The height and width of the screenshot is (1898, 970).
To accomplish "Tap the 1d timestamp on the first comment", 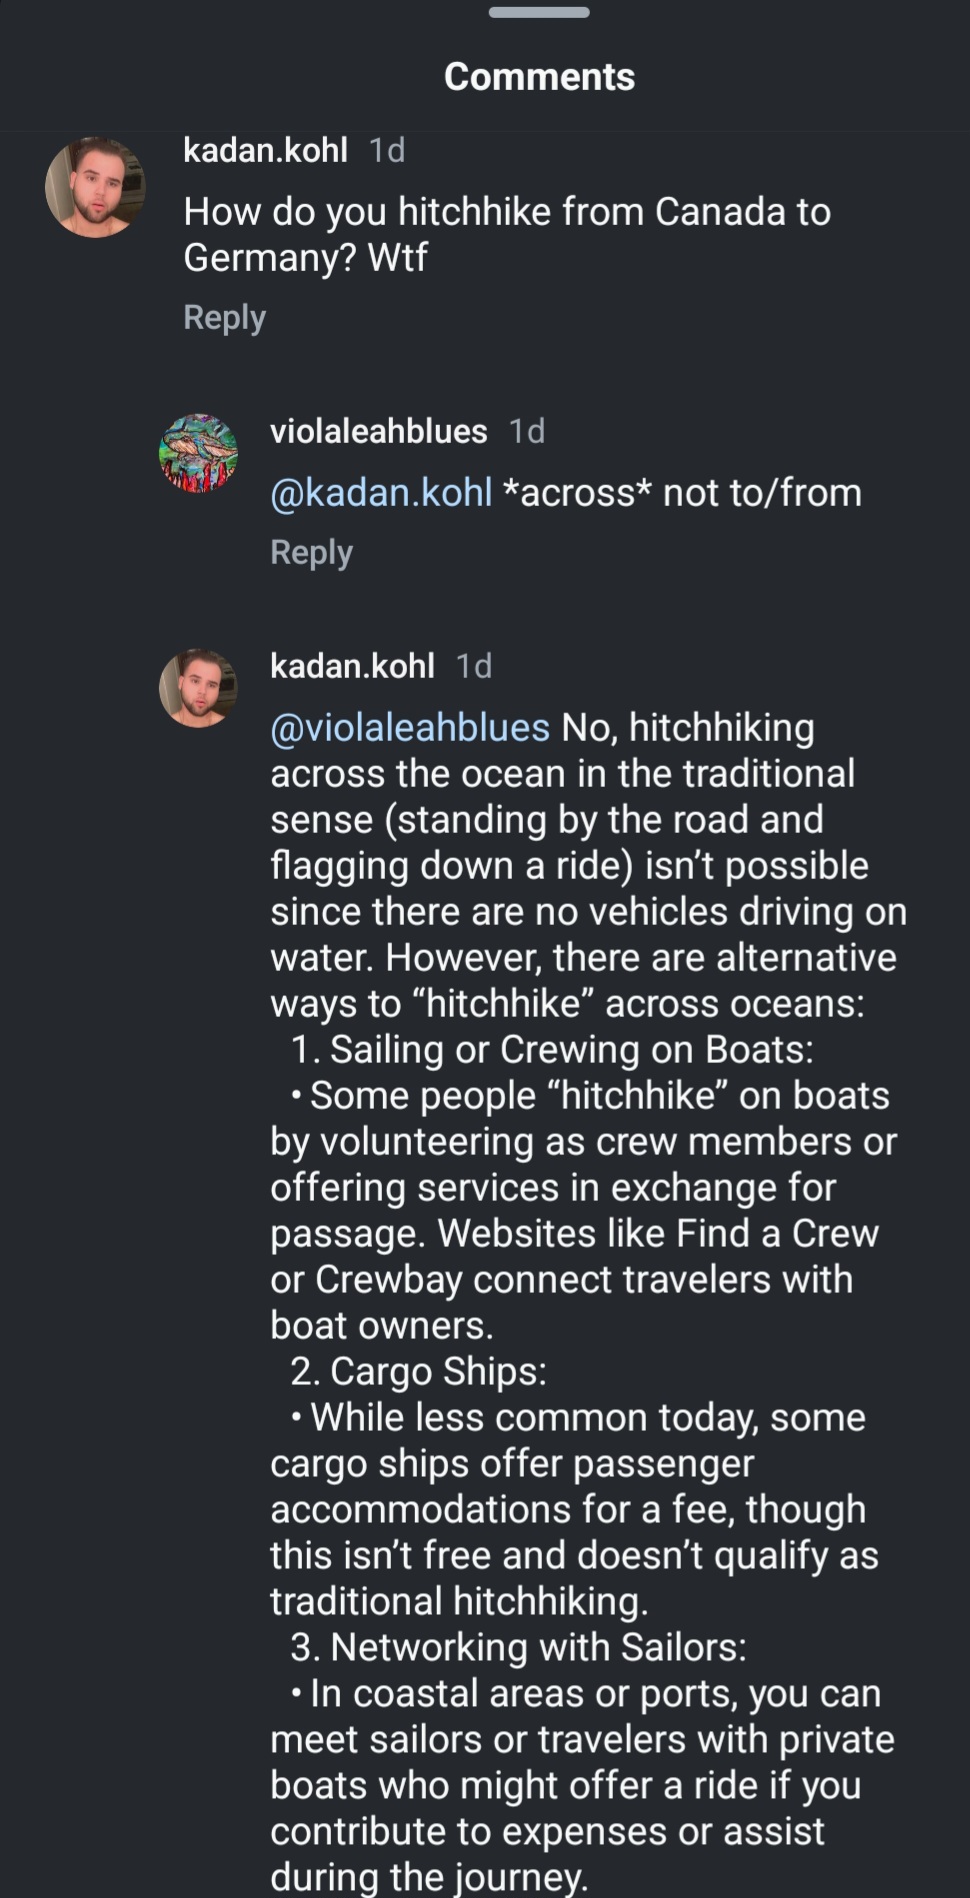I will (x=387, y=150).
